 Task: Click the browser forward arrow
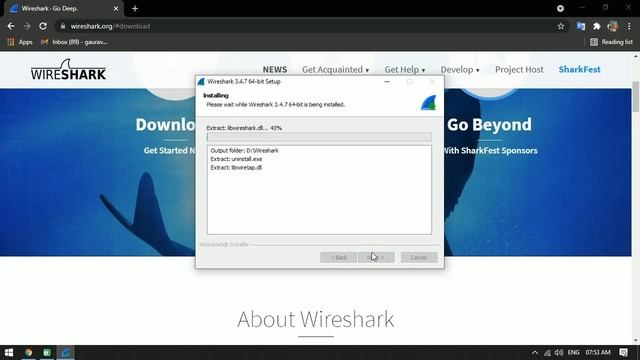coord(27,26)
